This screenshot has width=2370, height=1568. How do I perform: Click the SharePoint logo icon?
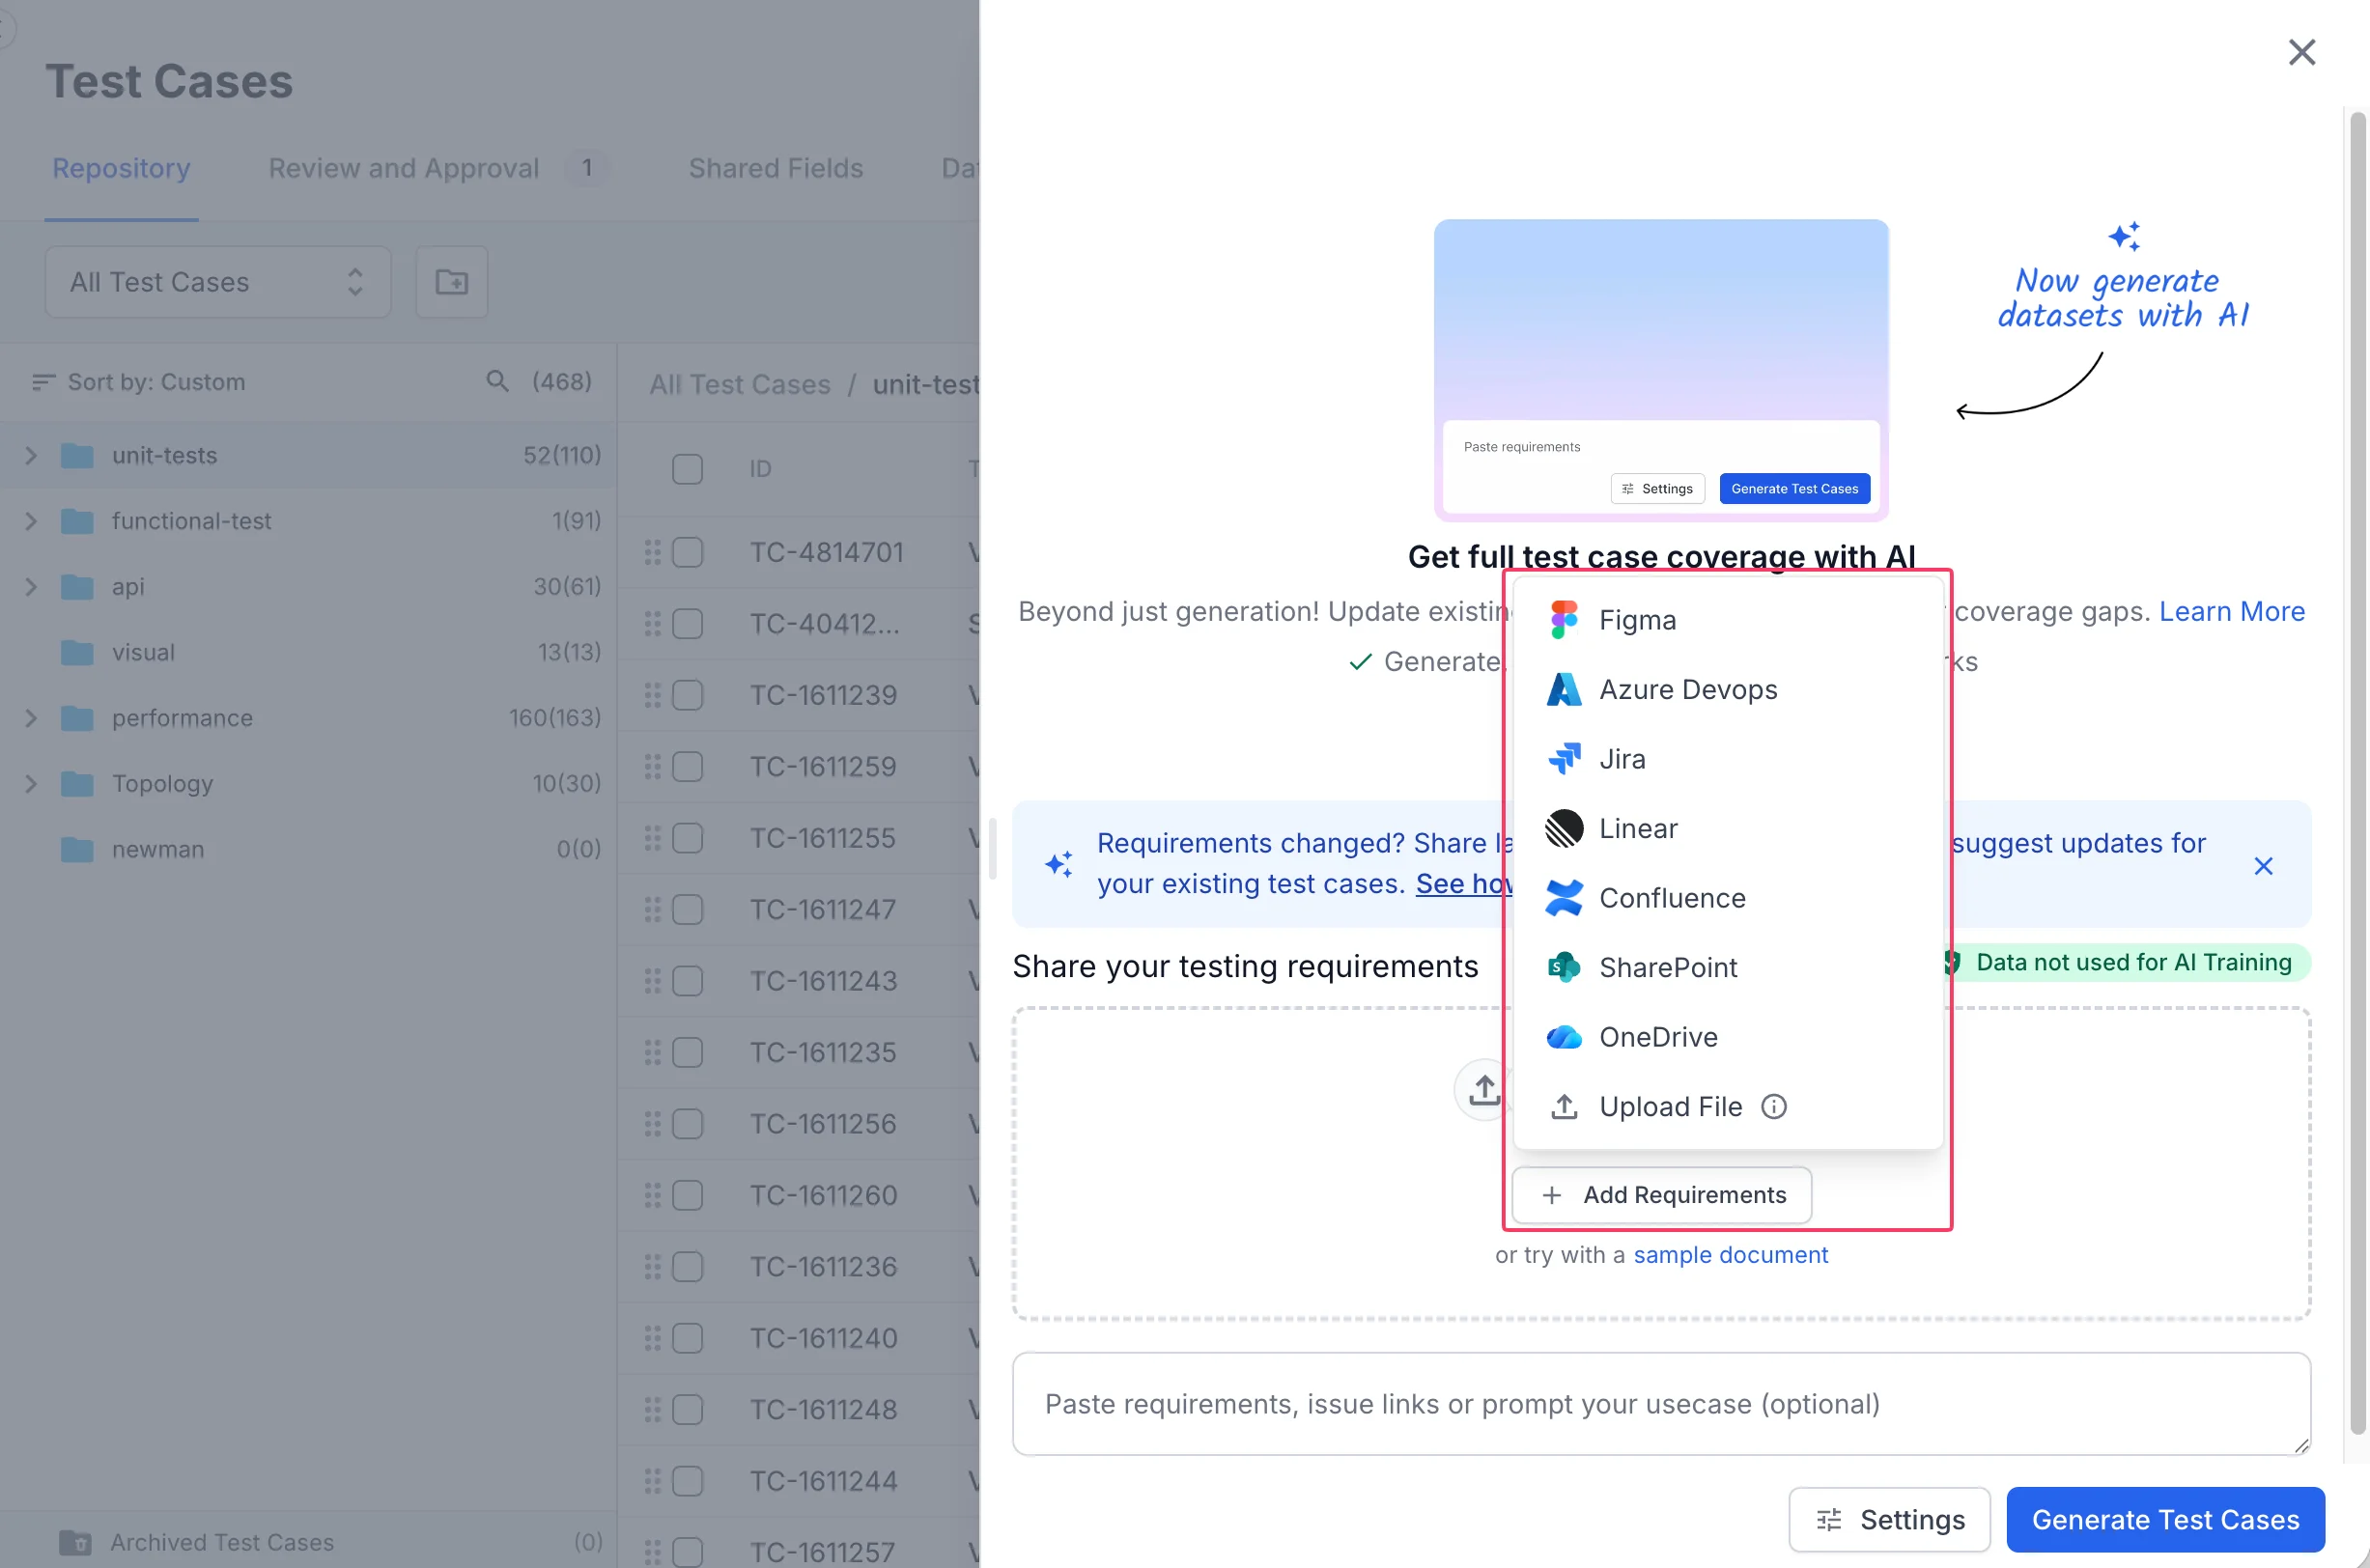pos(1564,967)
